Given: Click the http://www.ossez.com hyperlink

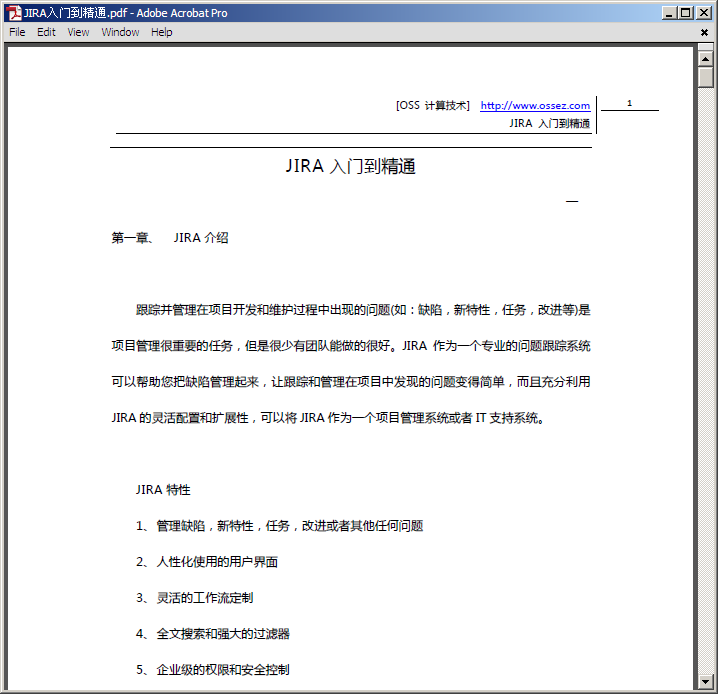Looking at the screenshot, I should [535, 106].
